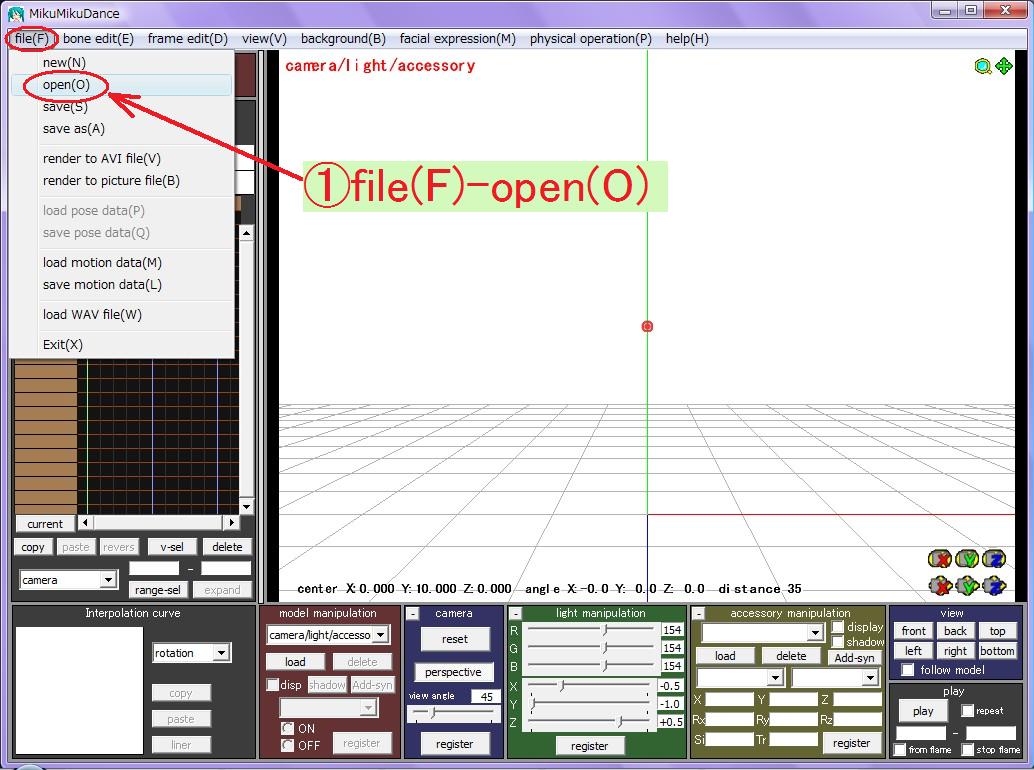The image size is (1034, 770).
Task: Choose open(O) from the file menu
Action: [x=121, y=85]
